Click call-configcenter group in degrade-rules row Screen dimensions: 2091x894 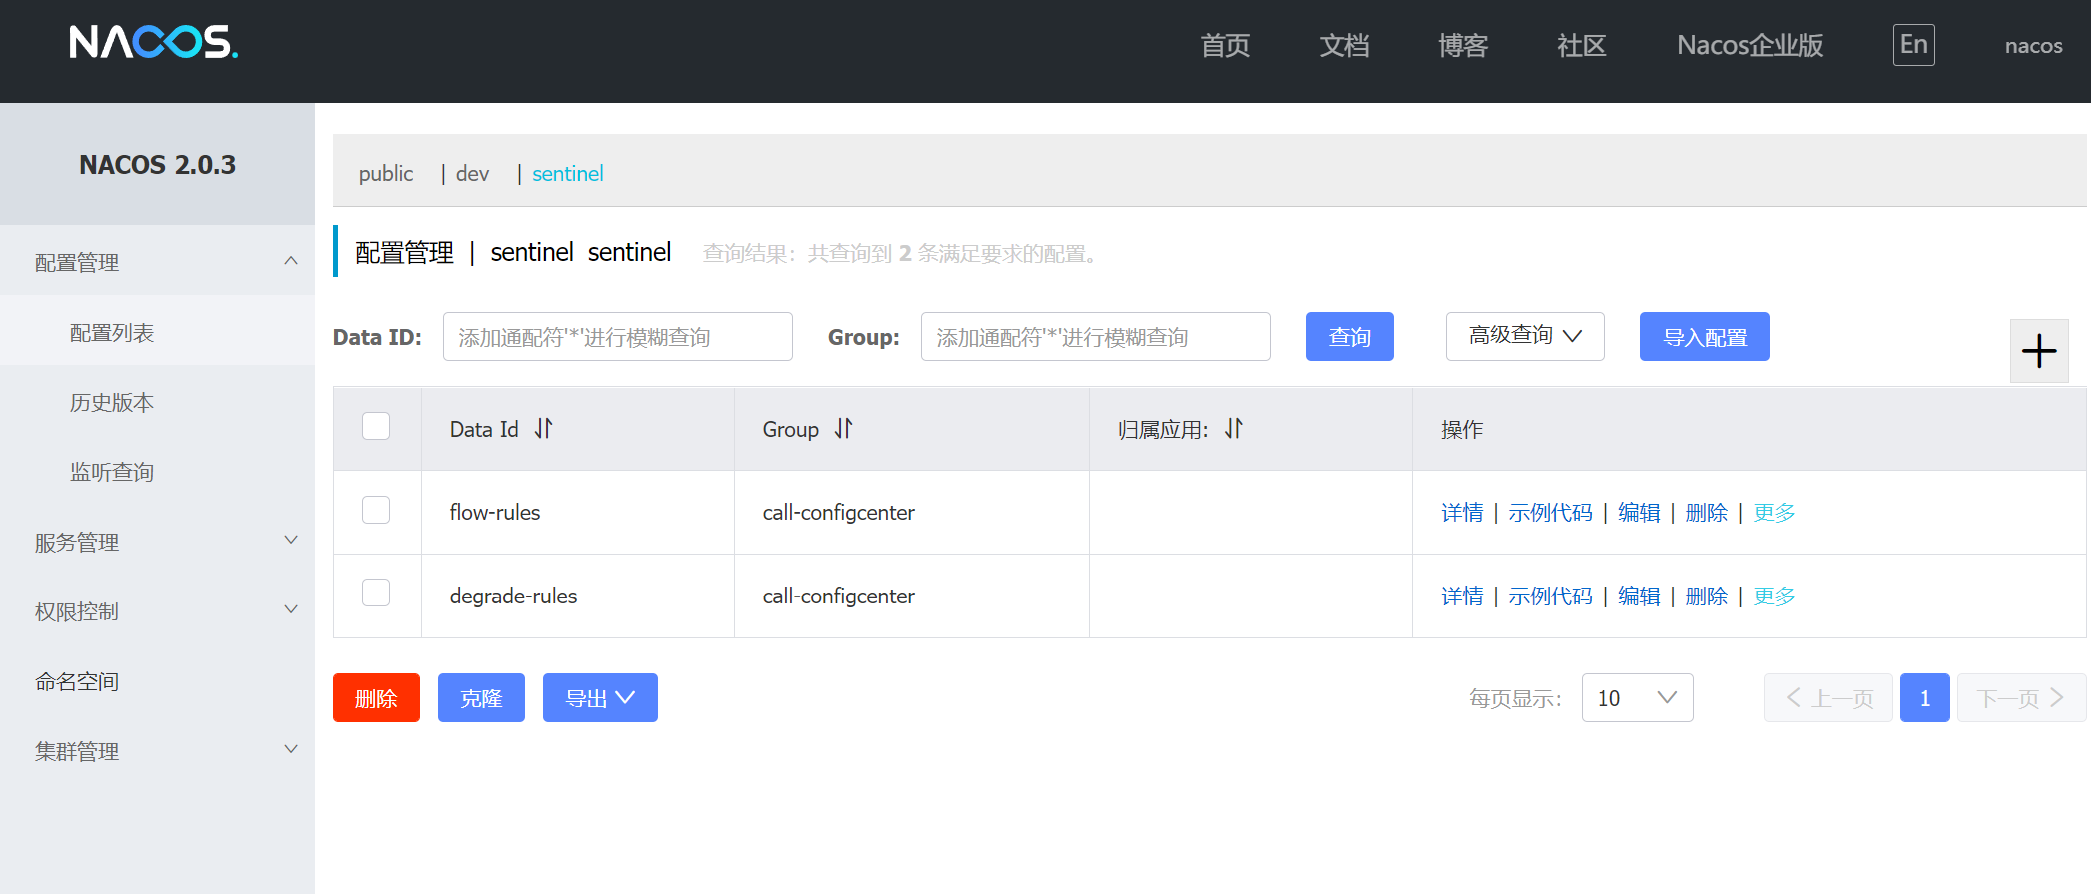click(x=838, y=596)
